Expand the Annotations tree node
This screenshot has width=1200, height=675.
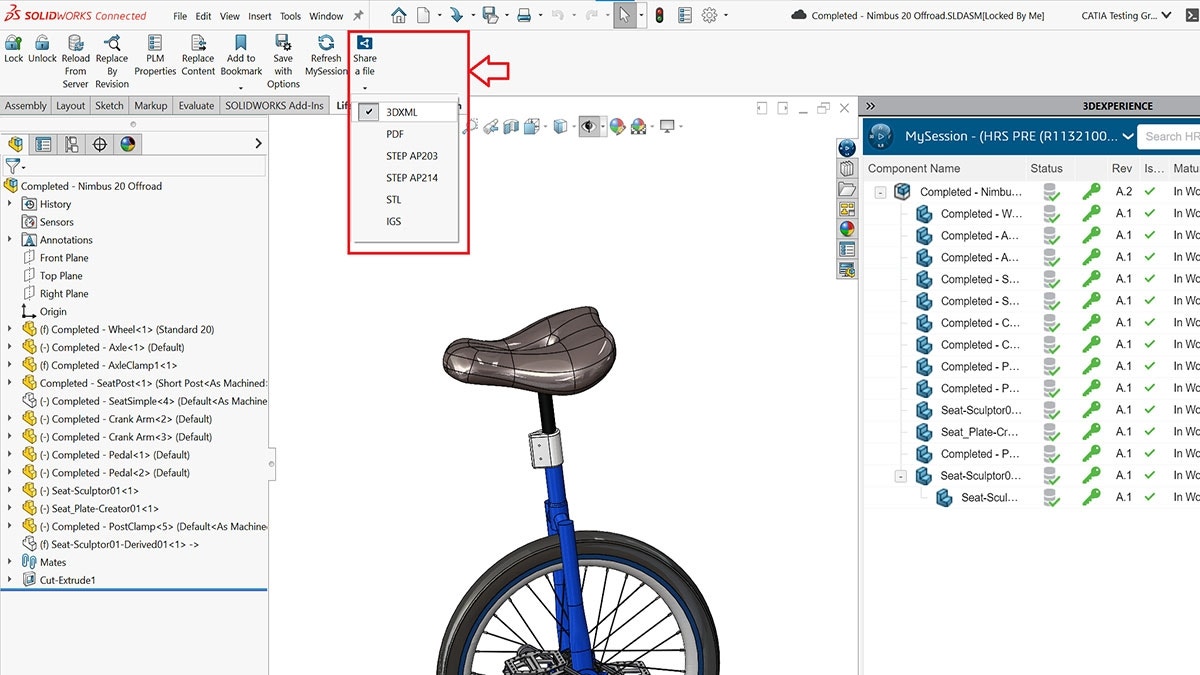tap(10, 240)
